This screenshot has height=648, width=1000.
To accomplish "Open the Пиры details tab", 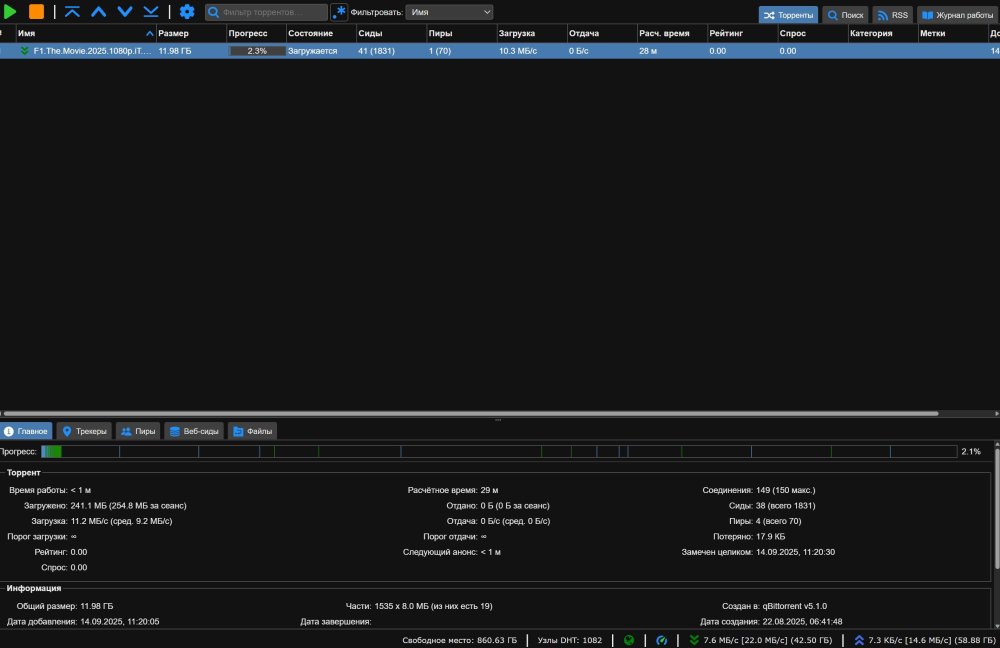I will tap(138, 431).
